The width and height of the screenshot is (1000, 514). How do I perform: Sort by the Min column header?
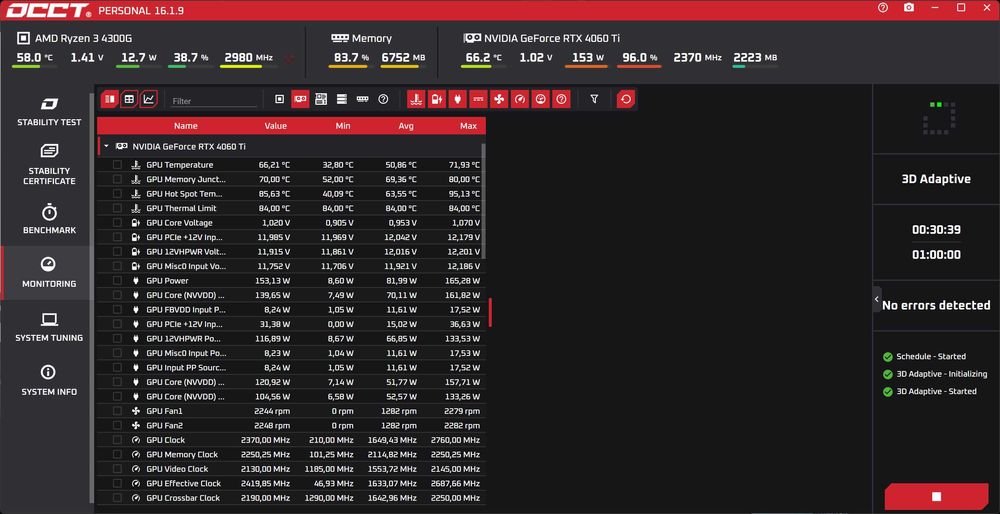coord(343,126)
